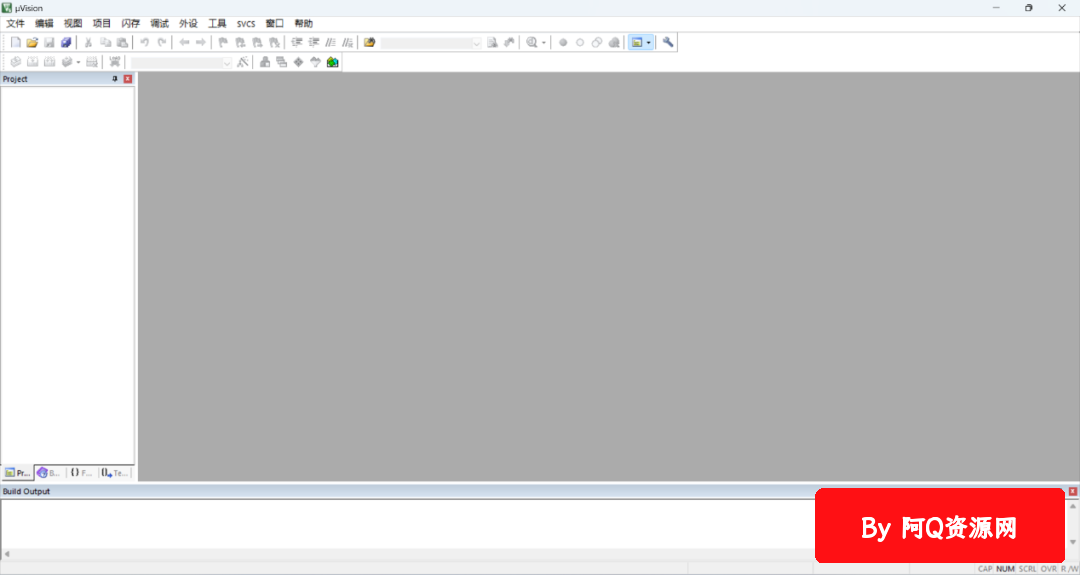Open the Pack Installer icon
Screen dimensions: 1080x575
332,62
